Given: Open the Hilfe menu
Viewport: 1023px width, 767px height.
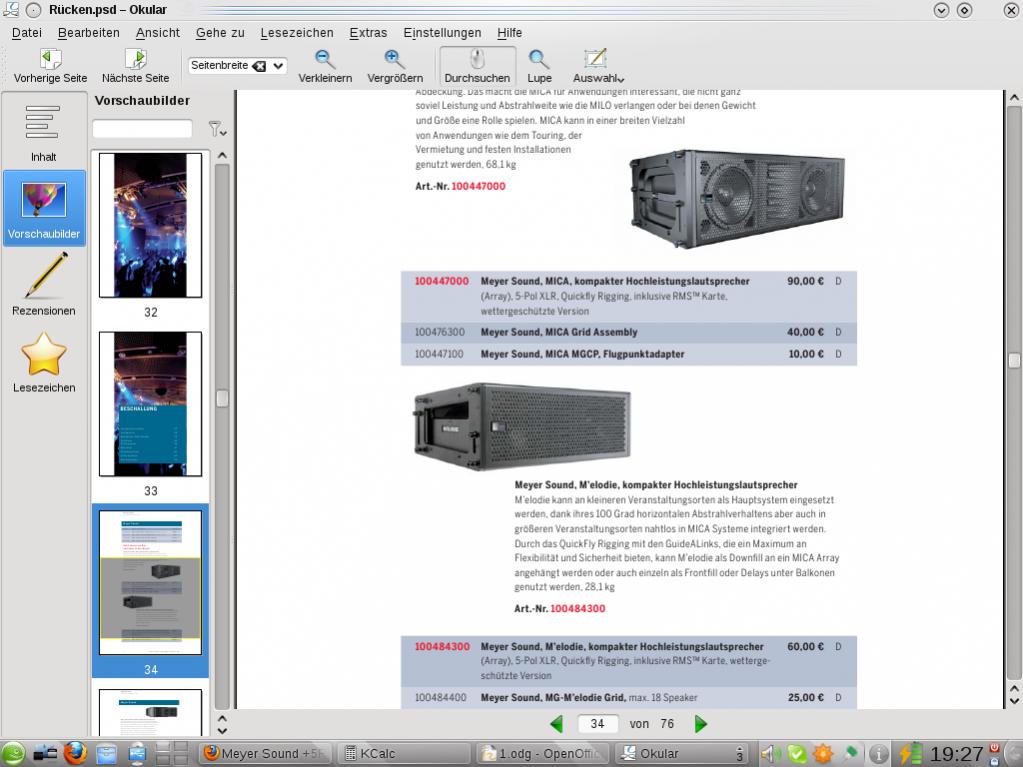Looking at the screenshot, I should tap(510, 33).
